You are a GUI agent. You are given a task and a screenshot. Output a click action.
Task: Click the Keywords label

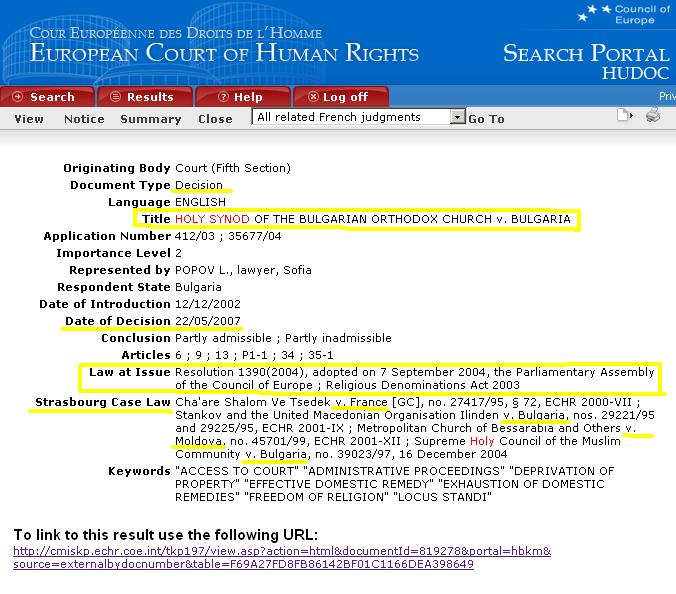coord(139,471)
